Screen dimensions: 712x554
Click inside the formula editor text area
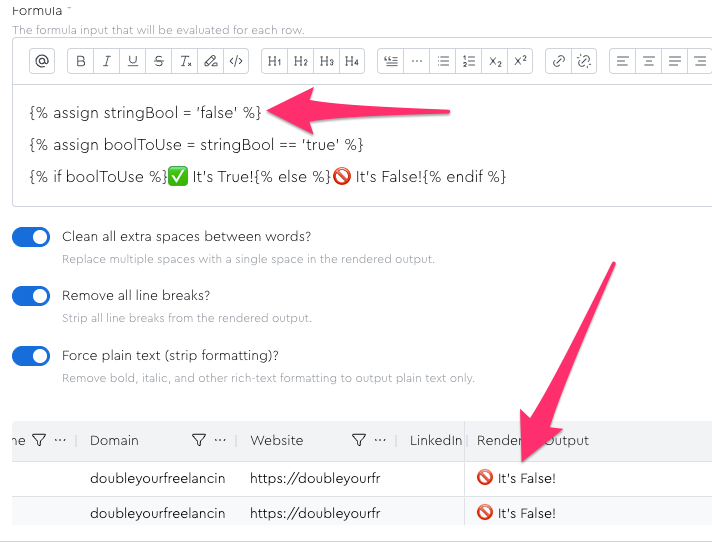(x=360, y=145)
